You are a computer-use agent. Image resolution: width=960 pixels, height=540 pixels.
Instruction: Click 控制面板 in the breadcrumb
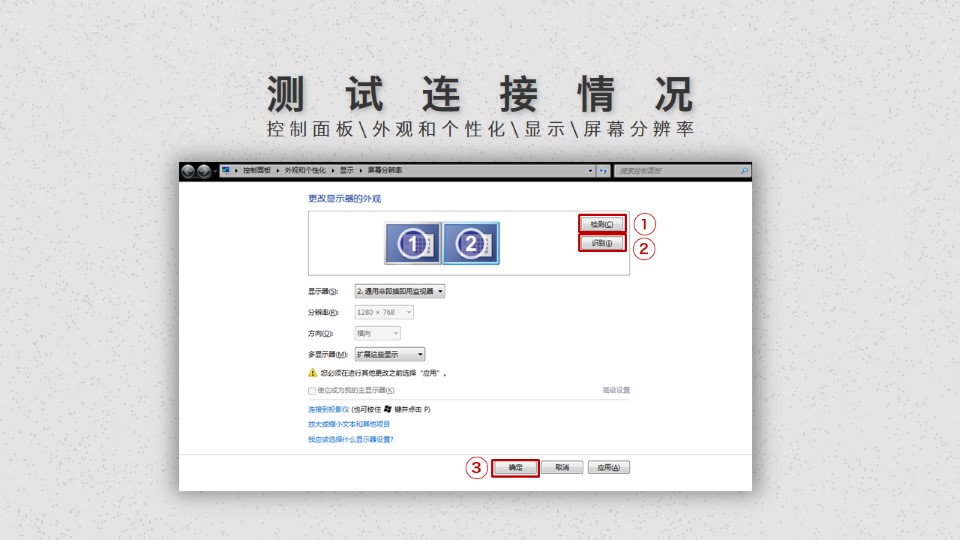(257, 171)
